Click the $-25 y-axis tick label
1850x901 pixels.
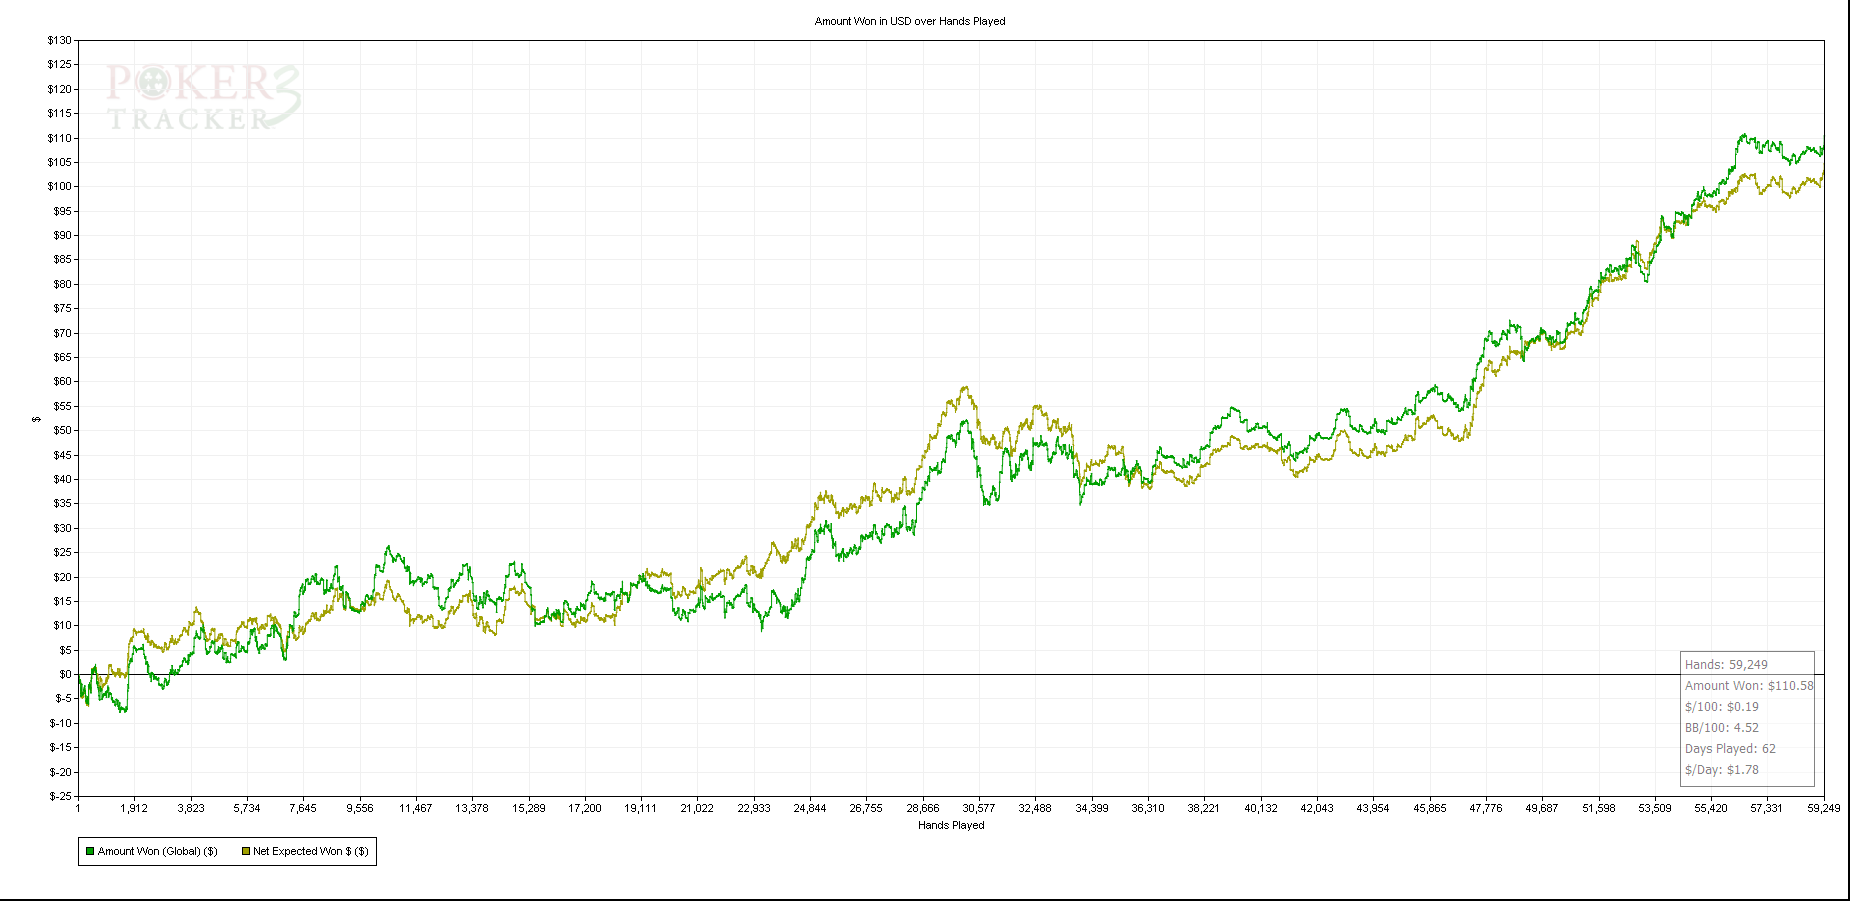coord(59,796)
